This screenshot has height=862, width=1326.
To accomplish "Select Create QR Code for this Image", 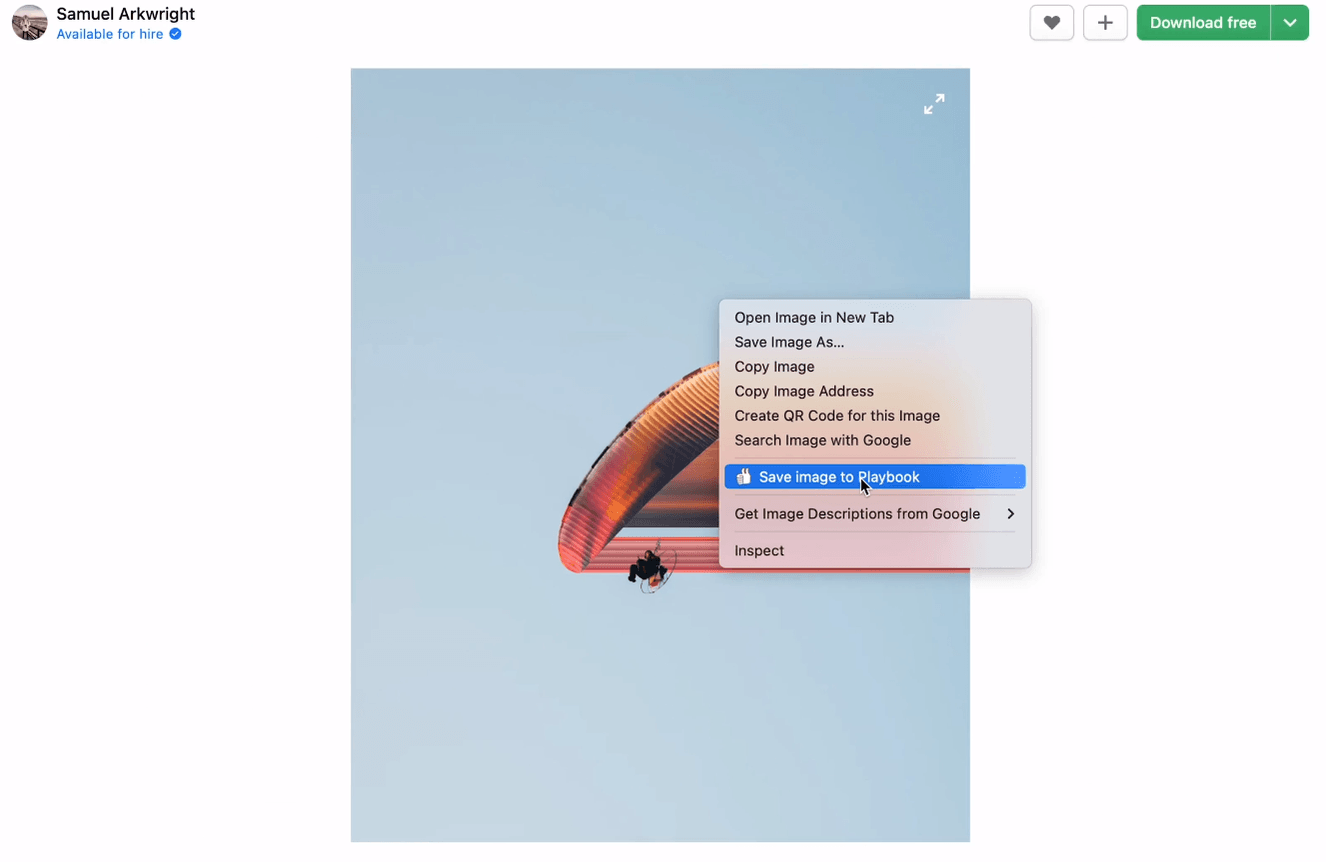I will point(837,415).
